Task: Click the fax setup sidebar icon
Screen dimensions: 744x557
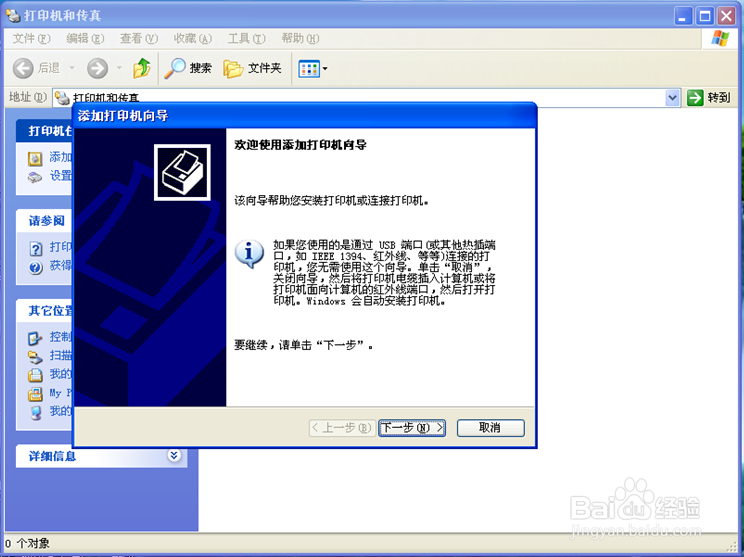Action: (35, 177)
